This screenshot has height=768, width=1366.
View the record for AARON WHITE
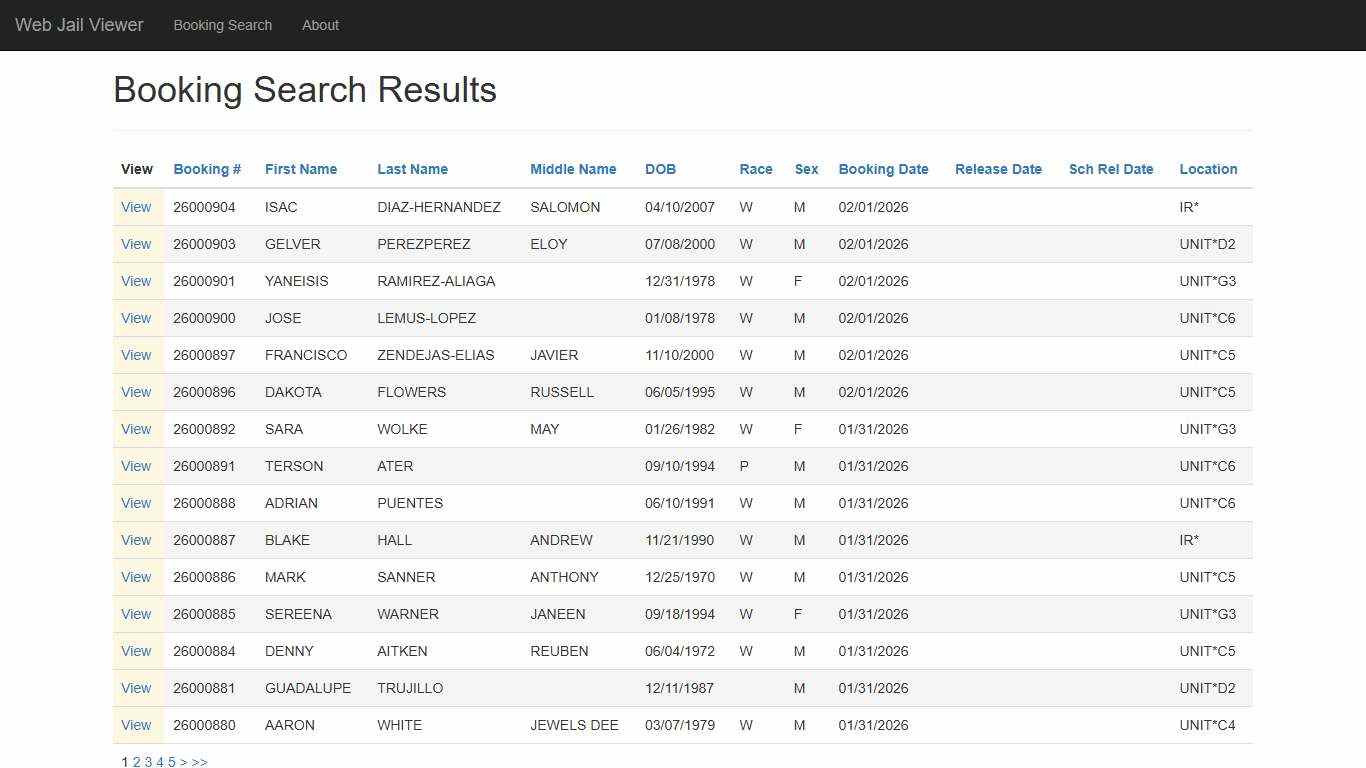click(x=136, y=725)
